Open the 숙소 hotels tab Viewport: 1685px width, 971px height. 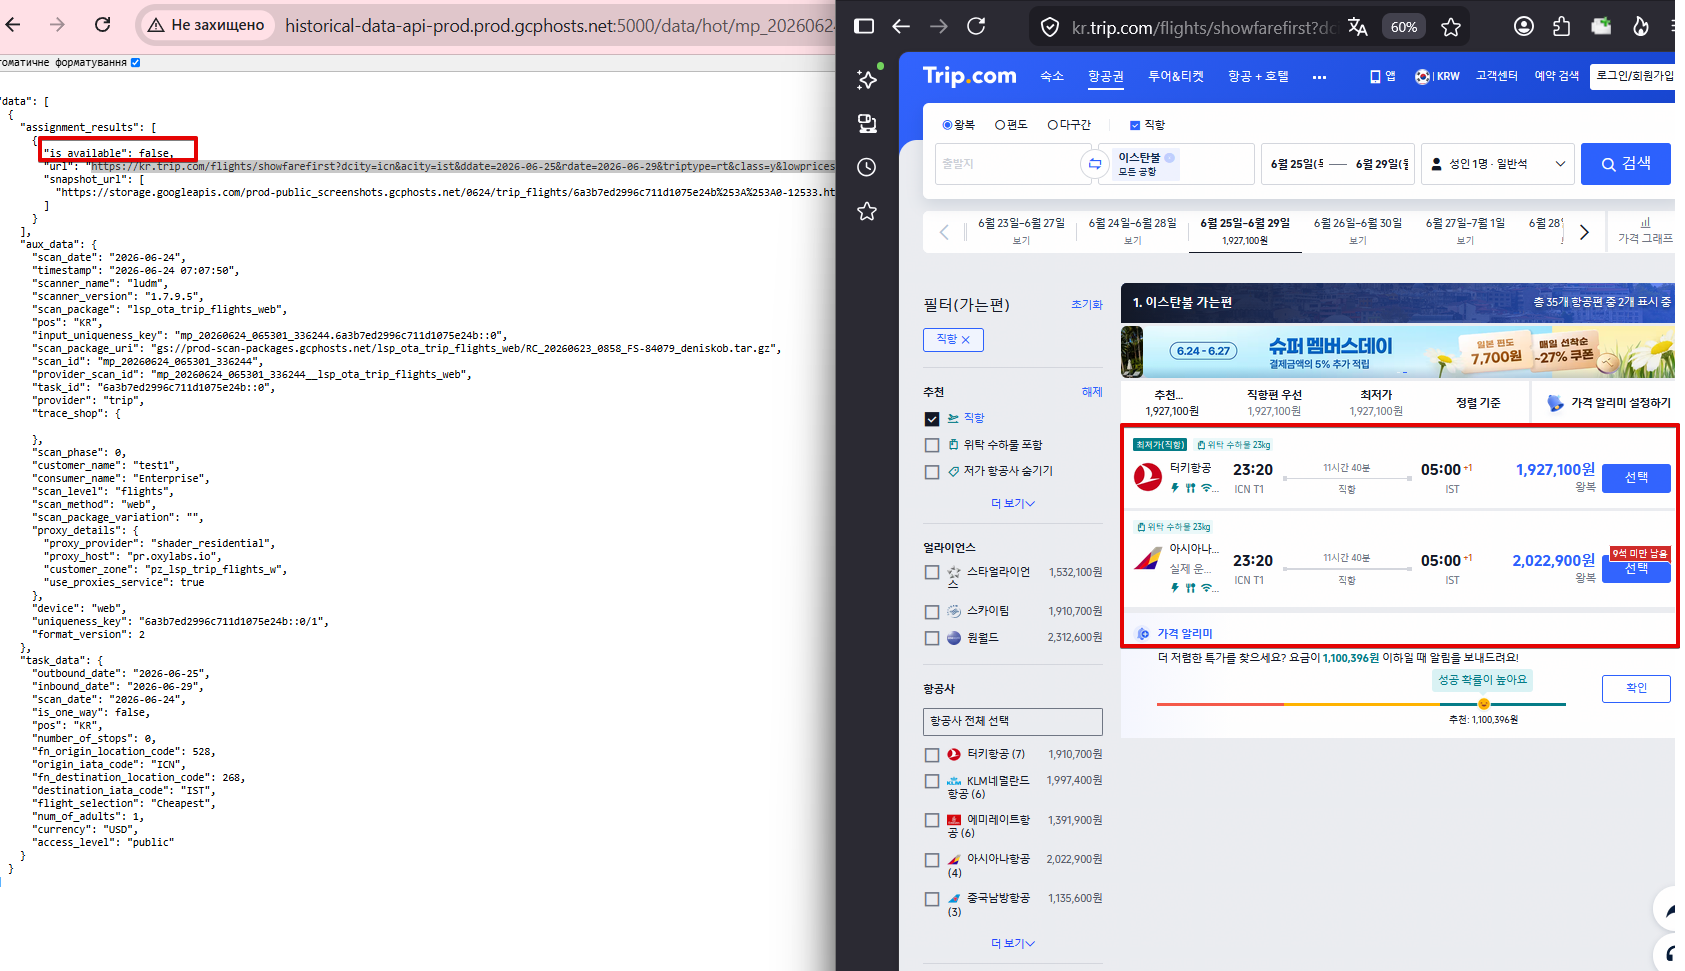coord(1052,76)
